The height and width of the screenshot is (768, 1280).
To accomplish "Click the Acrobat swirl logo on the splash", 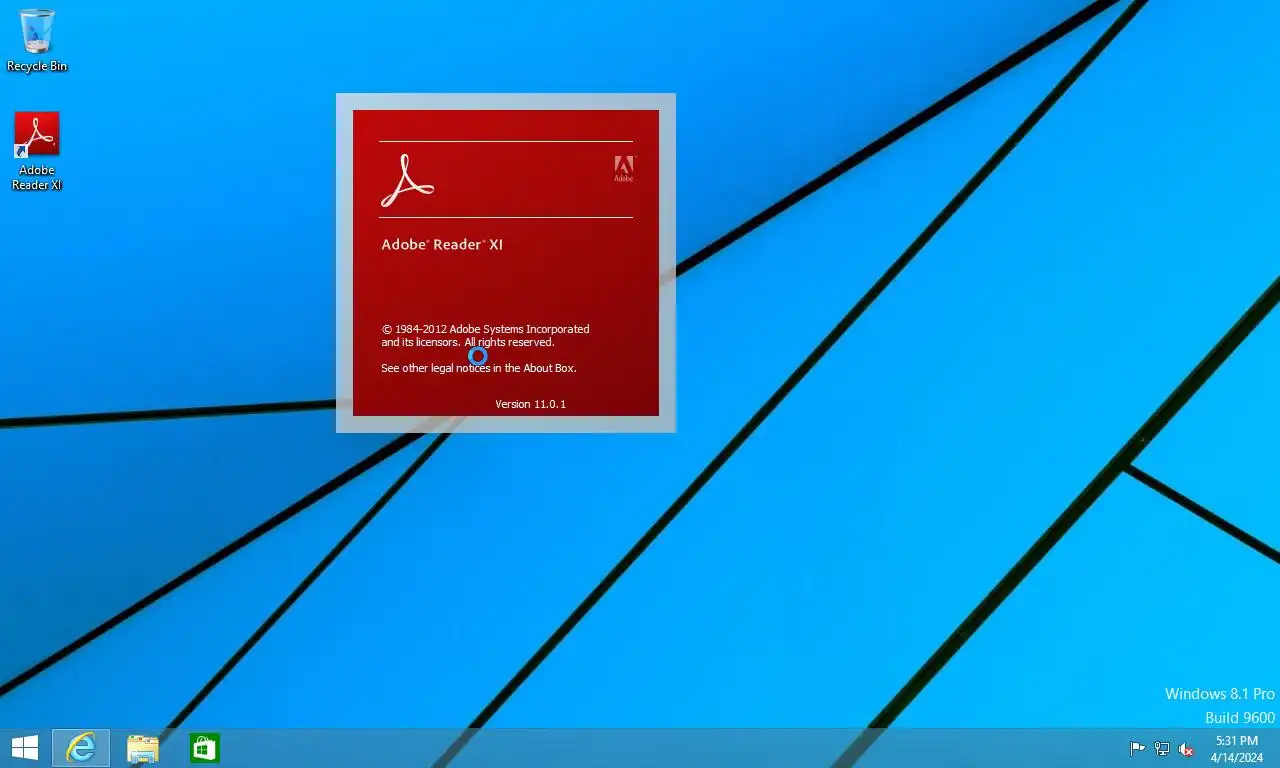I will pos(407,180).
